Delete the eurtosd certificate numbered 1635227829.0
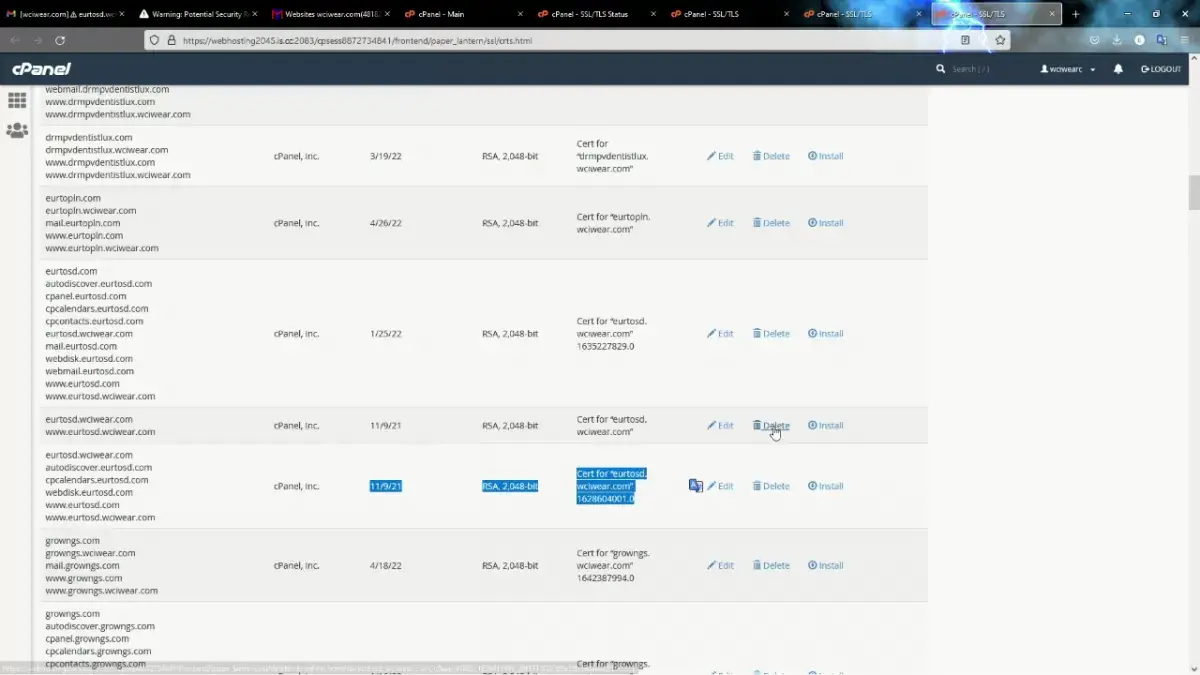 771,334
